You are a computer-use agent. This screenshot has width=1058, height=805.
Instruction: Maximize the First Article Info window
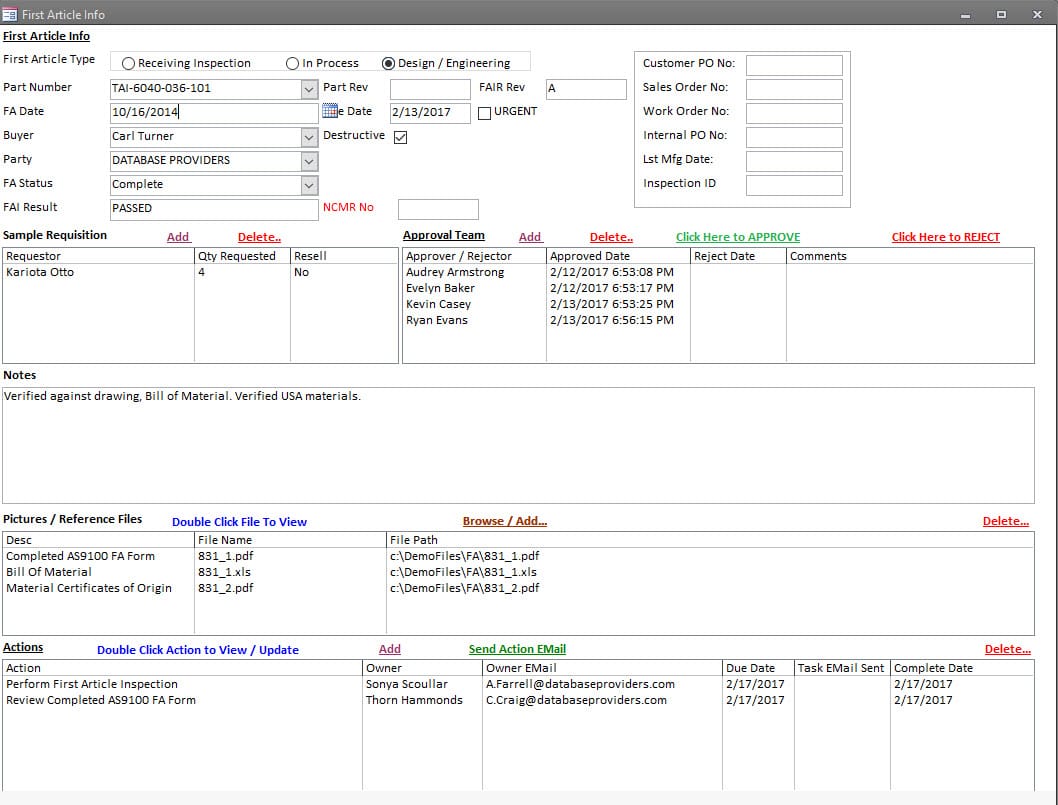pos(1001,14)
